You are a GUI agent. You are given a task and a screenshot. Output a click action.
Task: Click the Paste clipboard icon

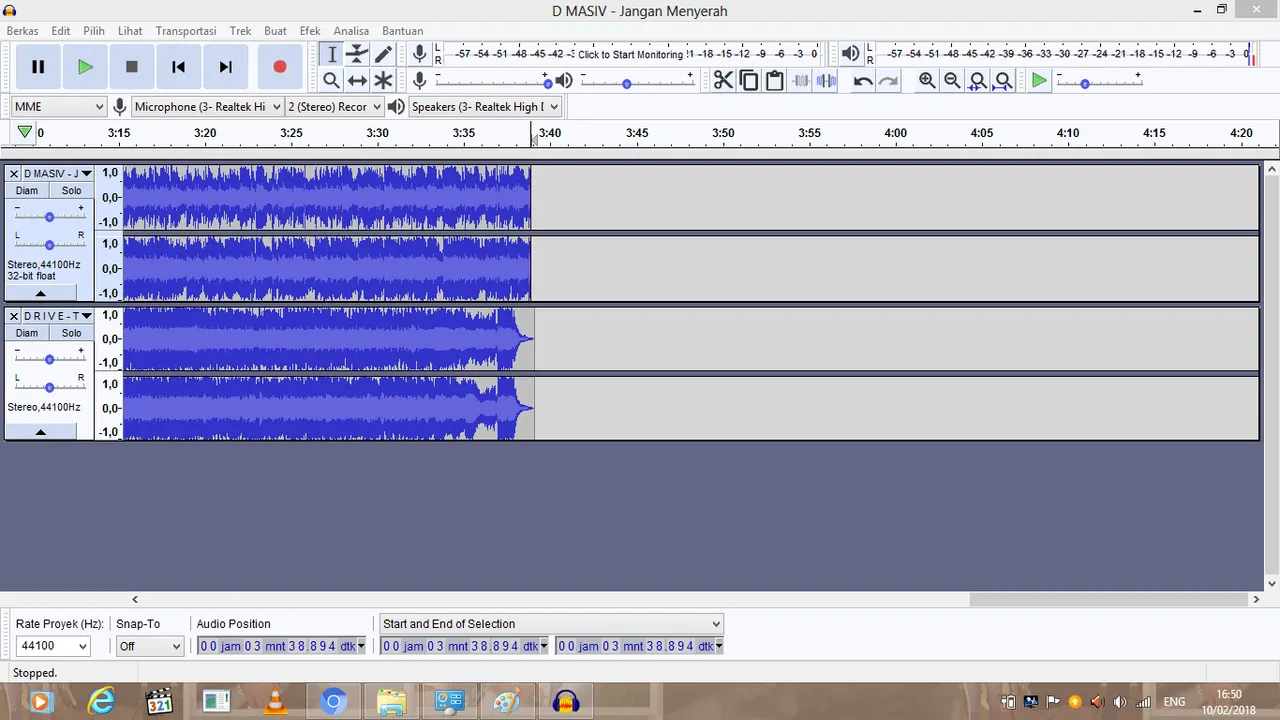(774, 81)
